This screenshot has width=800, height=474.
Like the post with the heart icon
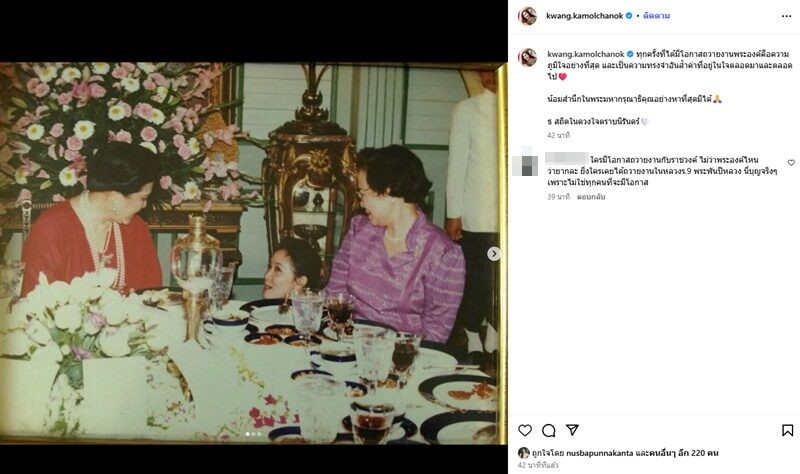[525, 431]
